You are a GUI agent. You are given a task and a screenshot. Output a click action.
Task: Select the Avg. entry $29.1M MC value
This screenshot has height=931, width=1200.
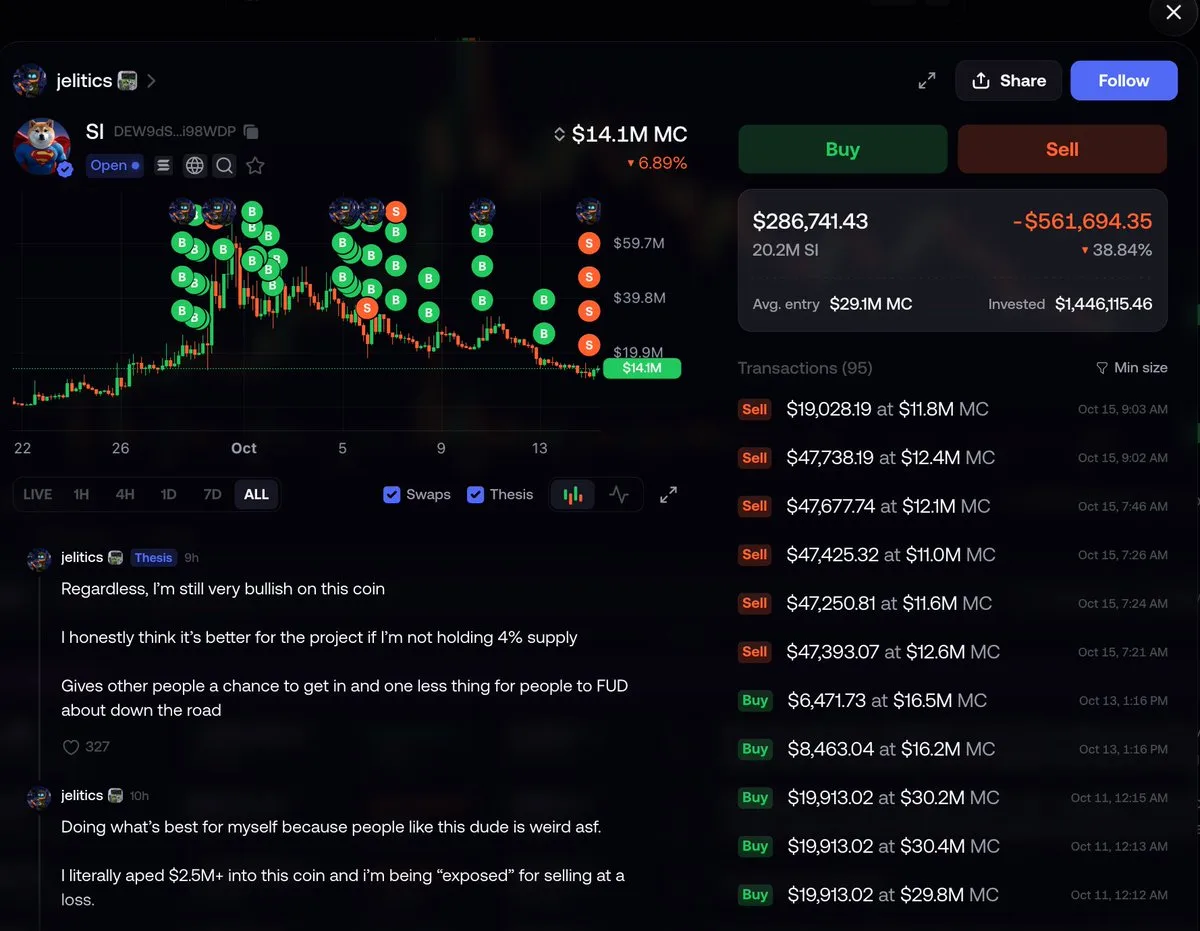pyautogui.click(x=871, y=304)
